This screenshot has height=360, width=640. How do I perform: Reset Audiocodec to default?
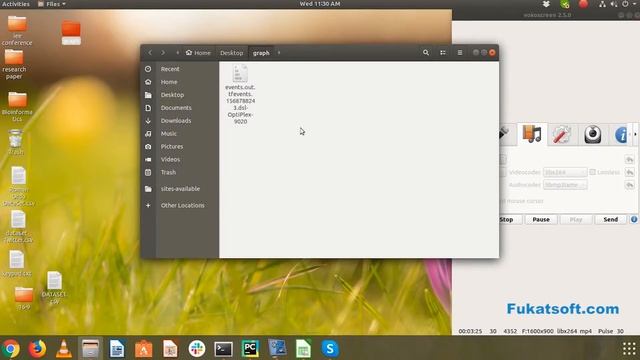pos(629,185)
